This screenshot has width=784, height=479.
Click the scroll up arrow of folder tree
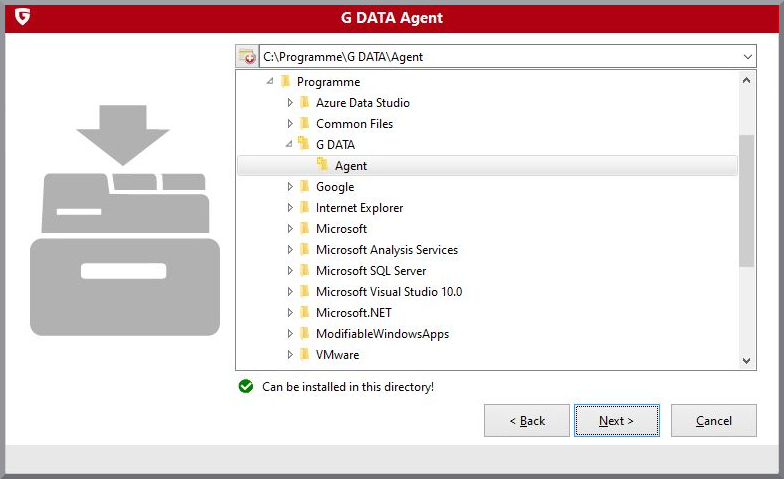(x=746, y=80)
